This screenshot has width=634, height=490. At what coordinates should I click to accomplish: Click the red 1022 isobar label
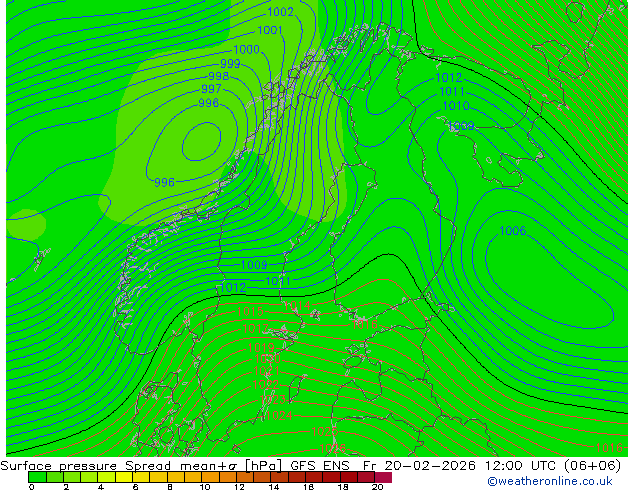click(266, 385)
